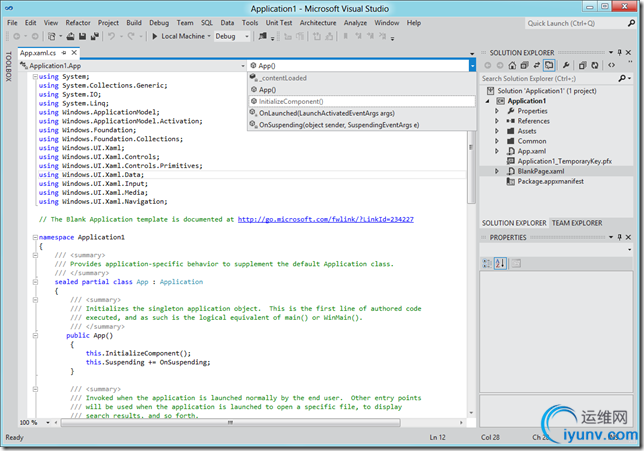Select _contentLoaded in the member list
644x451 pixels.
point(362,78)
